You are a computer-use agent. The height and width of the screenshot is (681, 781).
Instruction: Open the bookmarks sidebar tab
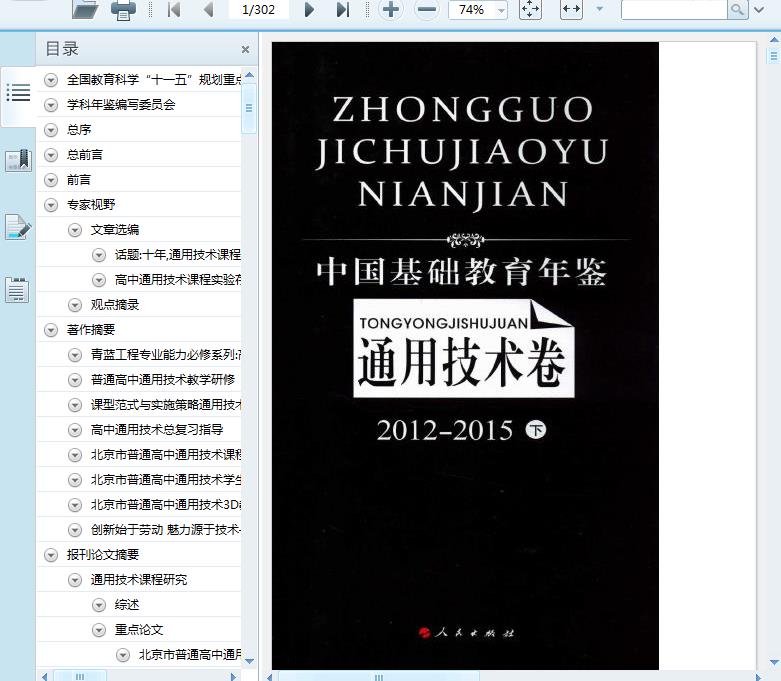pos(18,161)
